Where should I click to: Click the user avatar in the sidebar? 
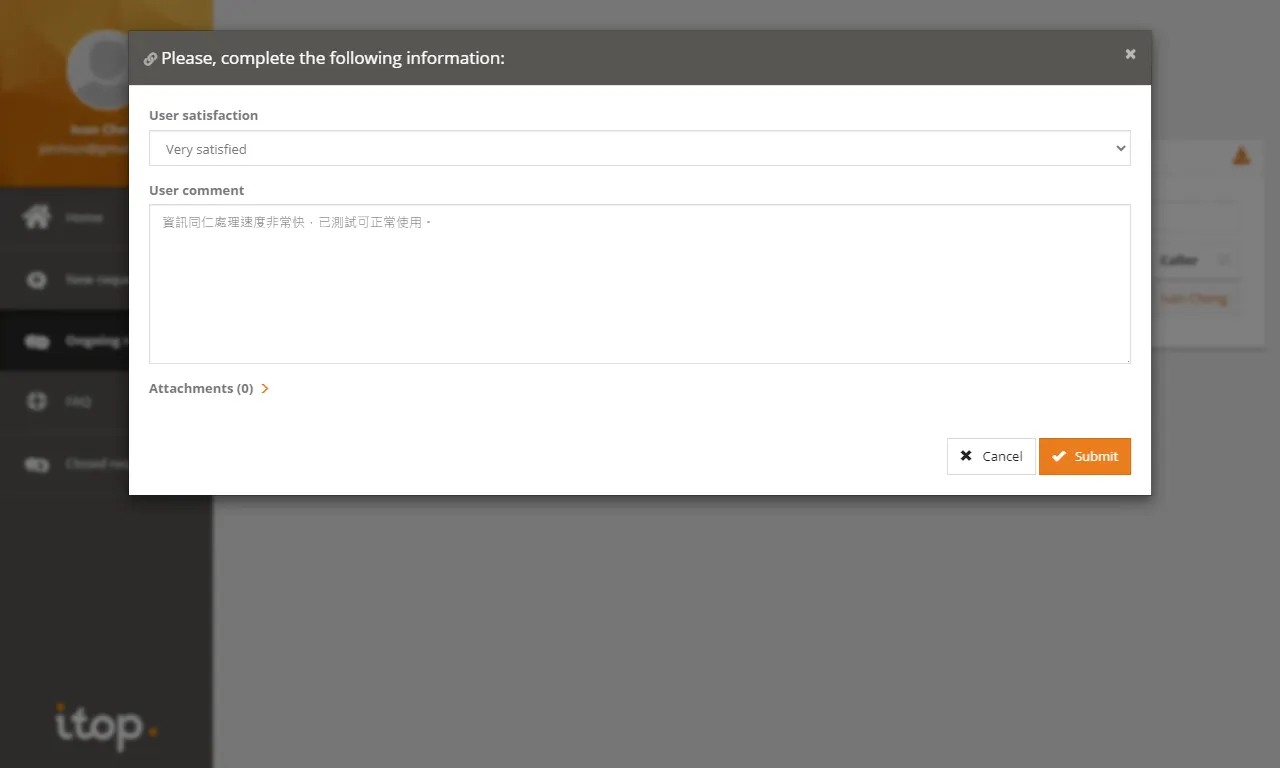(x=98, y=69)
